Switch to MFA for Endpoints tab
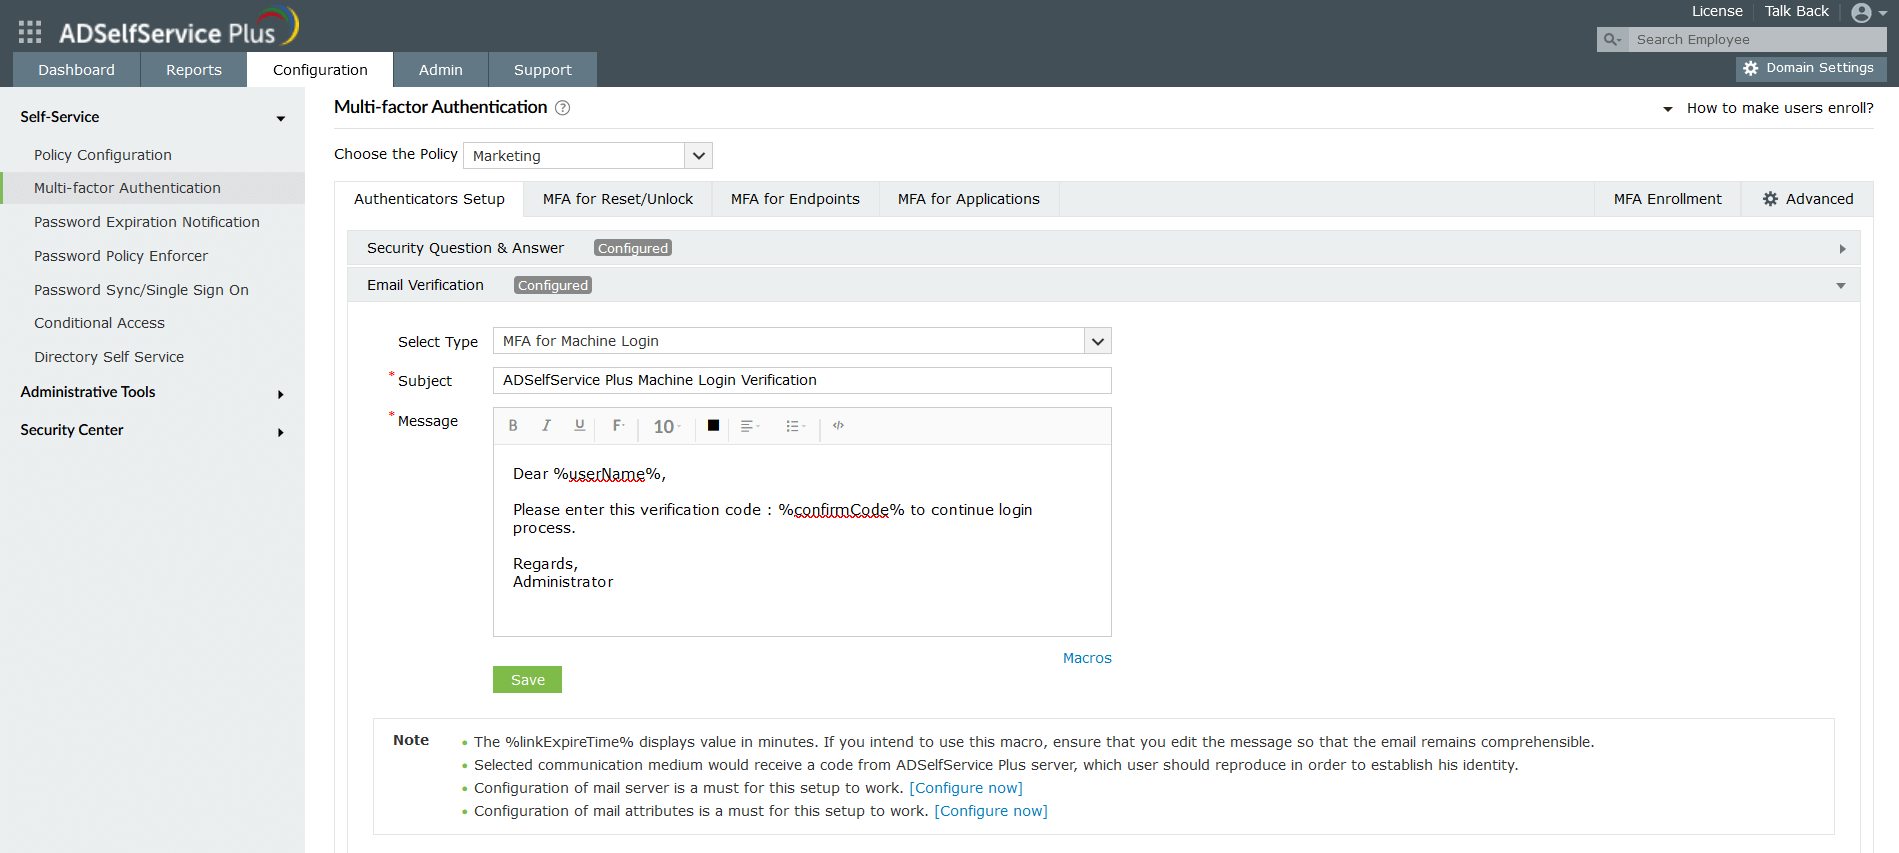1899x853 pixels. (795, 199)
